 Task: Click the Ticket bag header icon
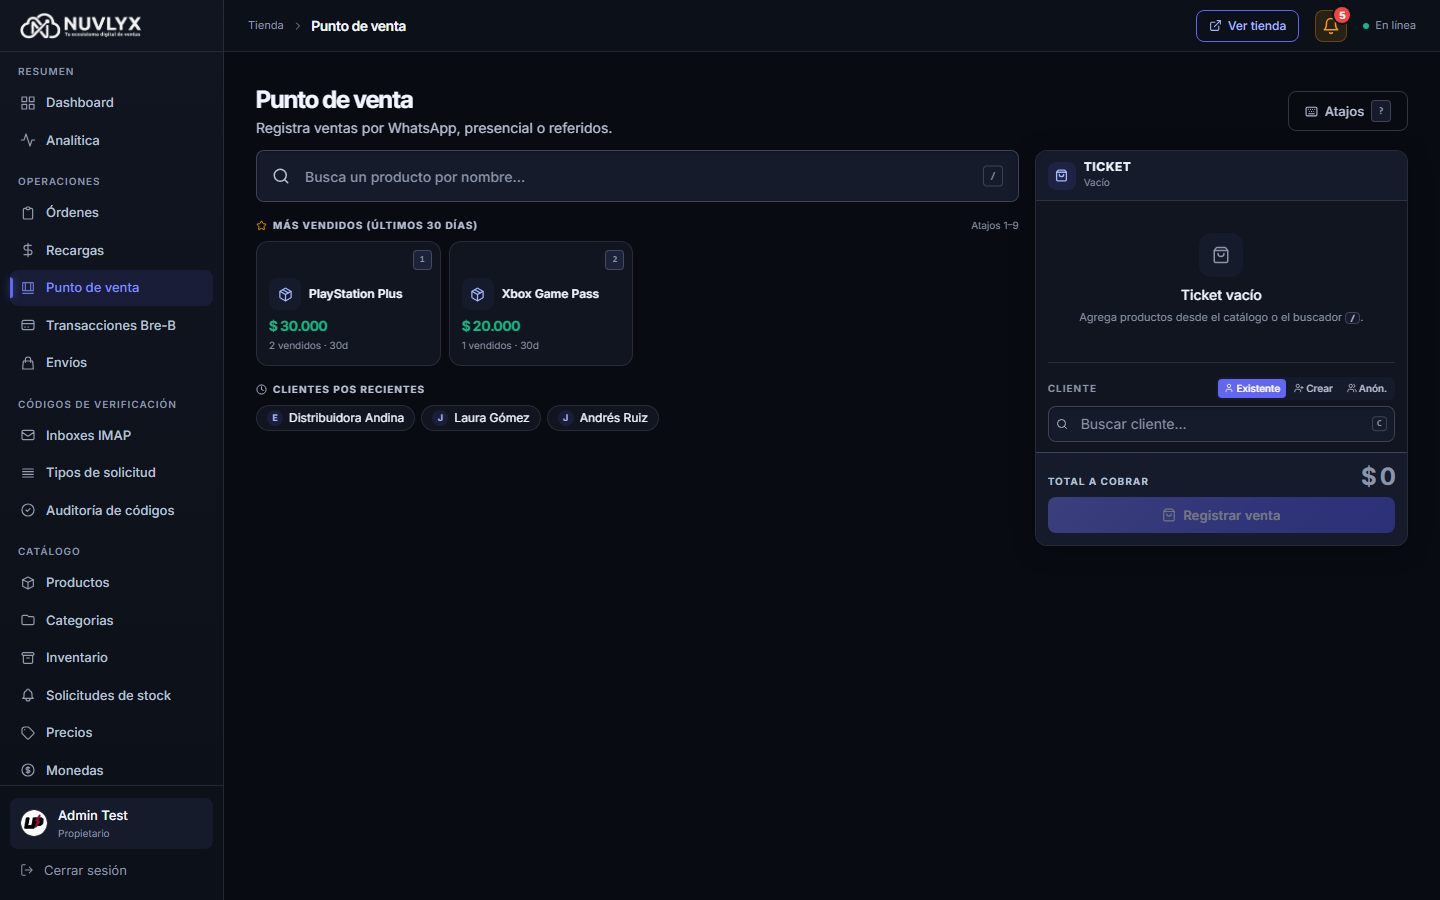(1062, 175)
